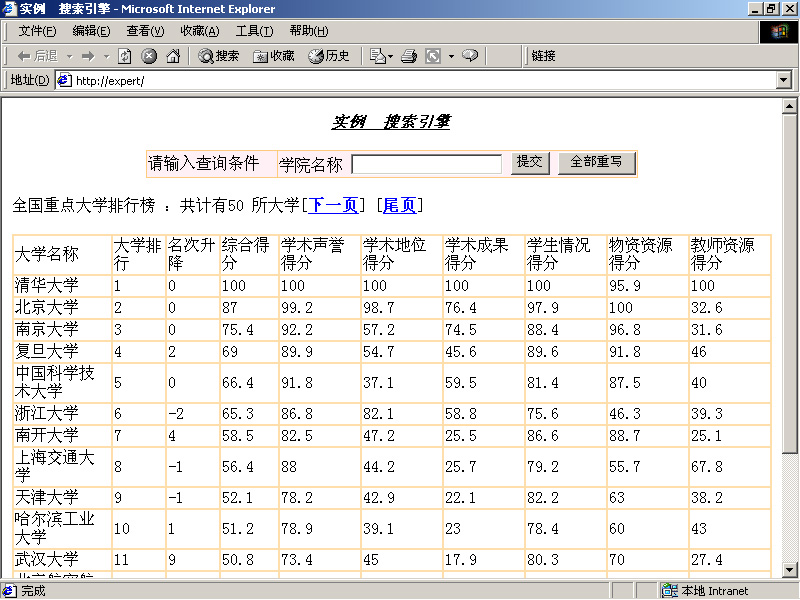800x600 pixels.
Task: Click the 完成 status bar text
Action: 33,591
